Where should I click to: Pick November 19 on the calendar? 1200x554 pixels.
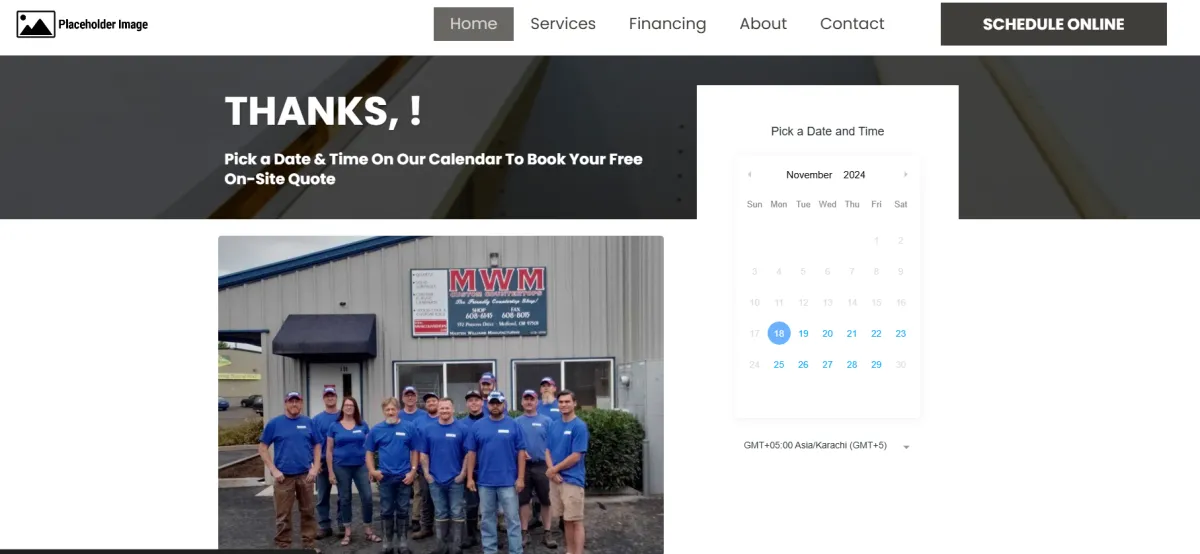[803, 334]
